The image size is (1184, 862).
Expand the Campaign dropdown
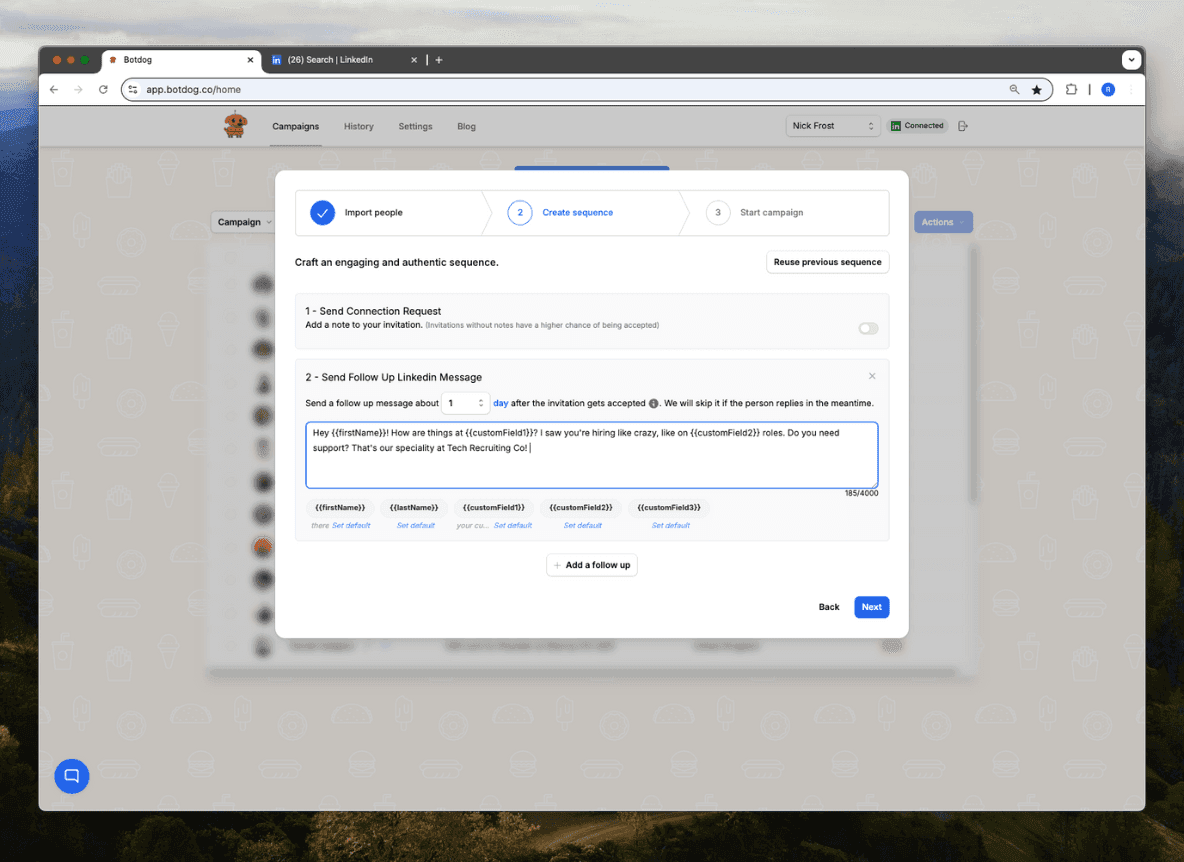[x=243, y=221]
